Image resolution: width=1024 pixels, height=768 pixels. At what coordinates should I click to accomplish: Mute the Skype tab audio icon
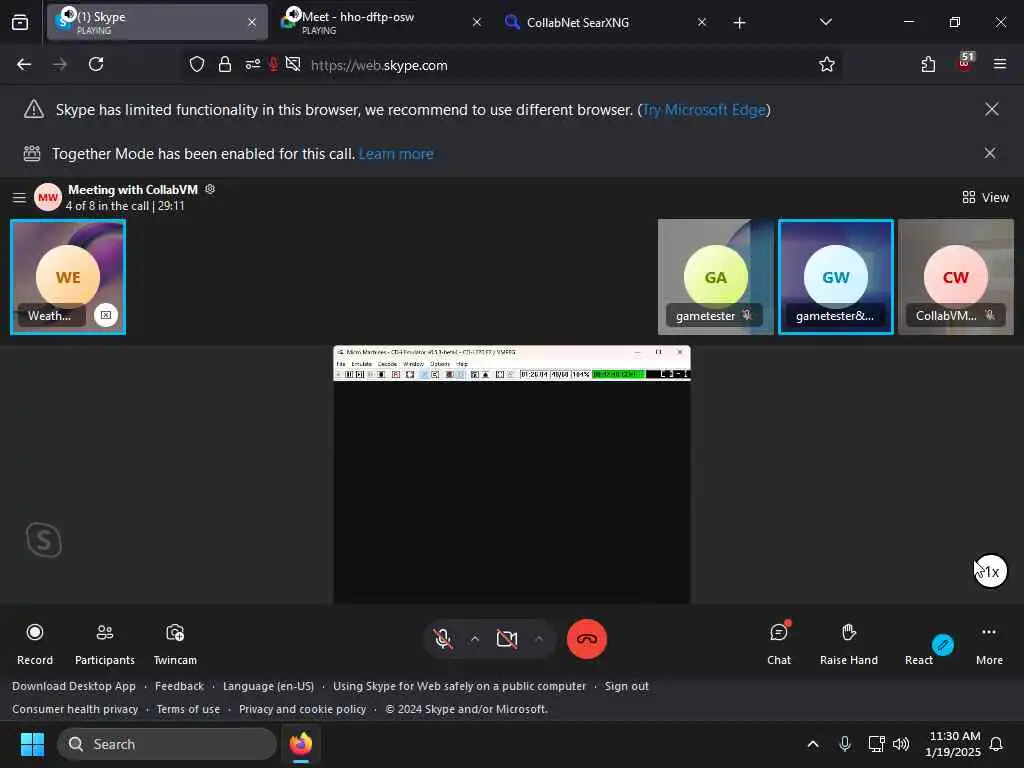(x=67, y=14)
